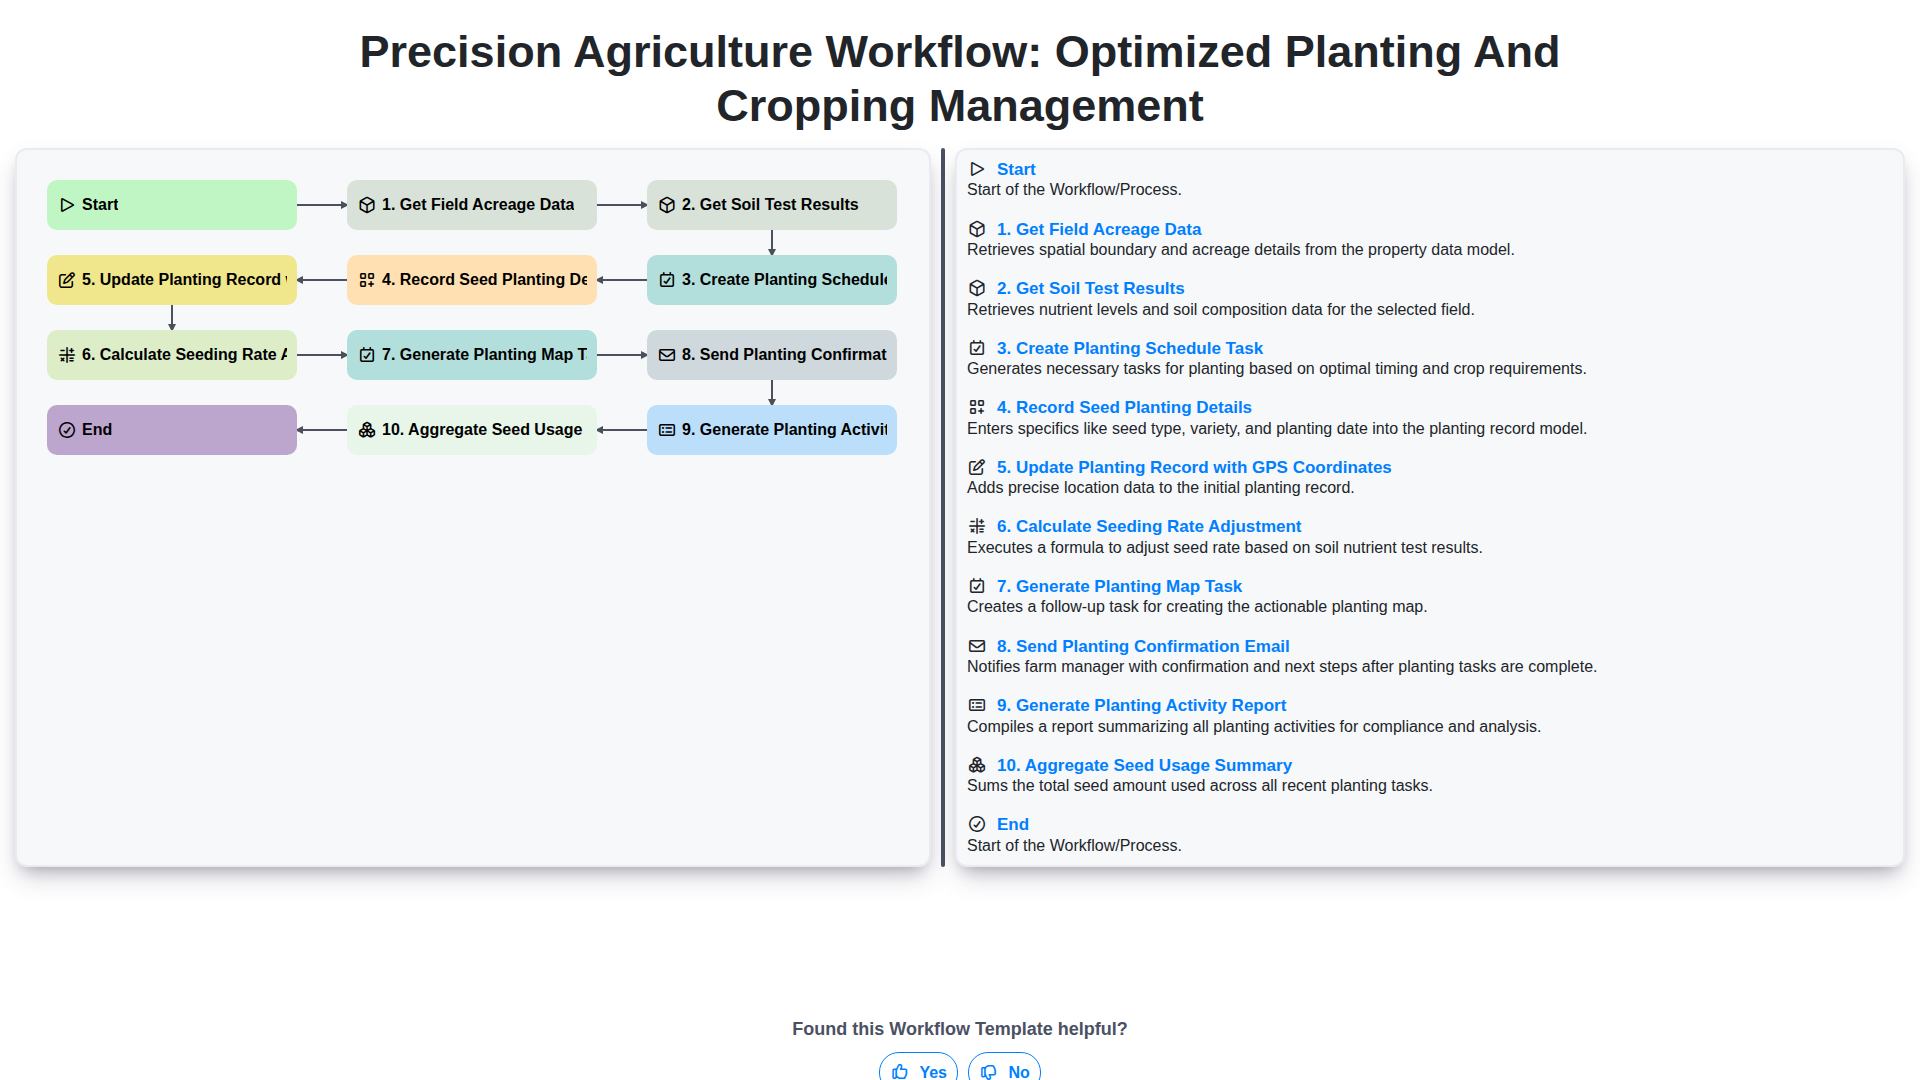The image size is (1920, 1080).
Task: Select the green Start node in diagram
Action: click(172, 205)
